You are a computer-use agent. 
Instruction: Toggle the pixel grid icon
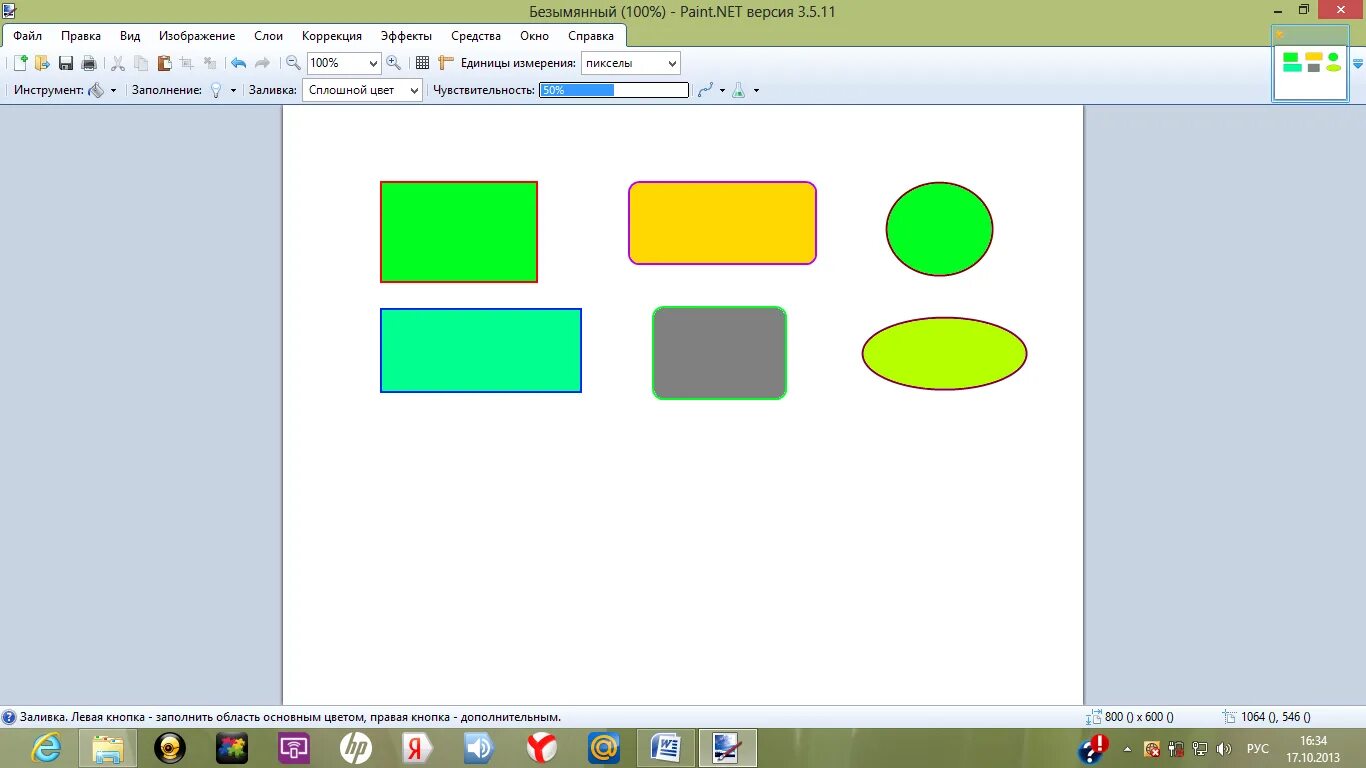[x=422, y=63]
